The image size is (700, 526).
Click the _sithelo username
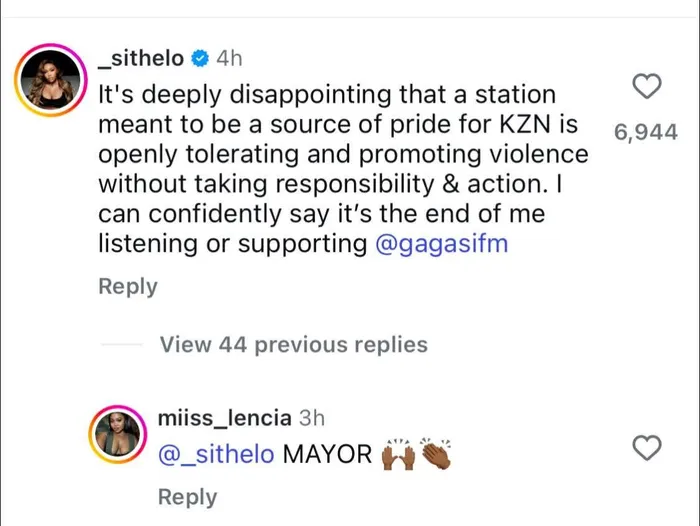pos(140,59)
